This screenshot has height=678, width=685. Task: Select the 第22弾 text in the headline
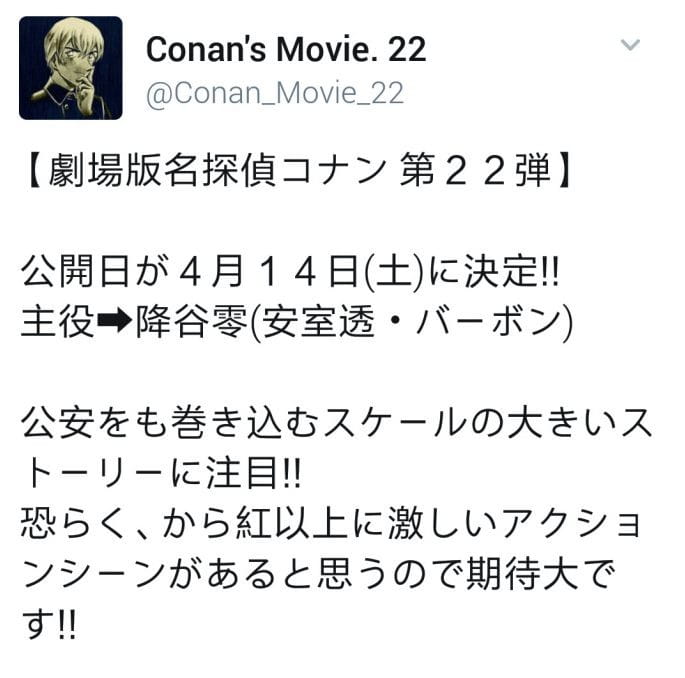pos(475,171)
